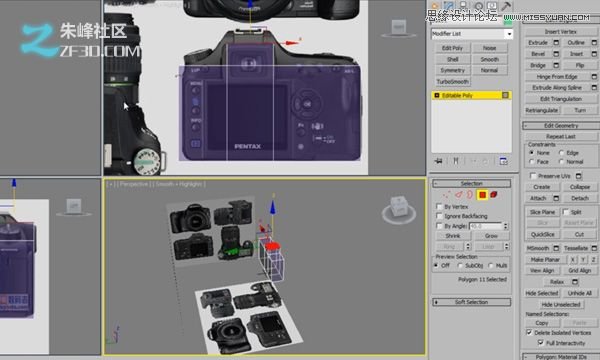Image resolution: width=600 pixels, height=360 pixels.
Task: Click the By Angle spinner arrows
Action: coord(505,226)
